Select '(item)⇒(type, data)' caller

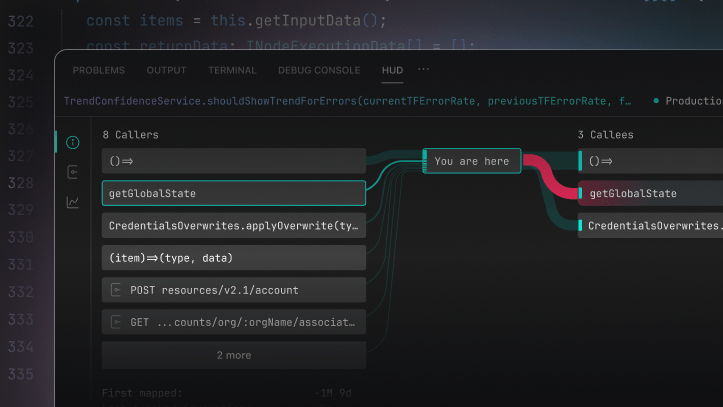click(234, 258)
